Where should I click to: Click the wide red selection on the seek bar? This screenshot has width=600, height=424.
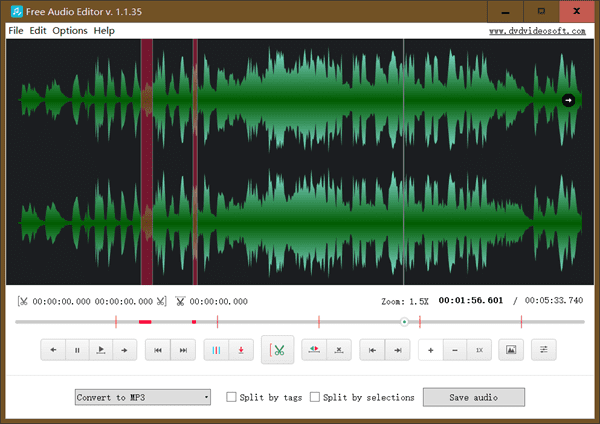[x=145, y=322]
